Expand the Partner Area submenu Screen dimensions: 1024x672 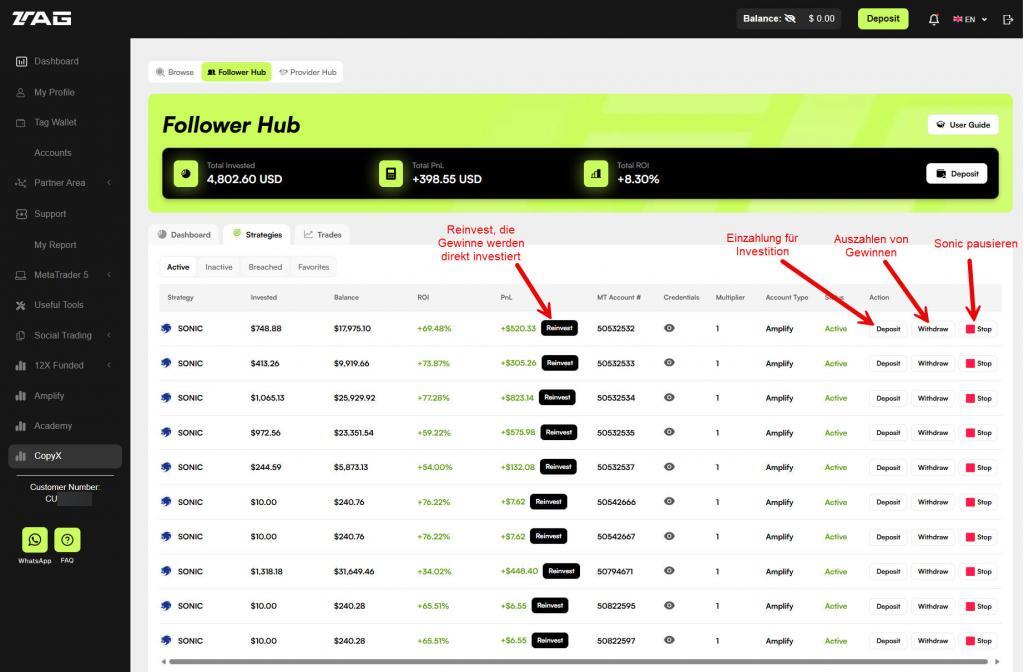click(108, 183)
